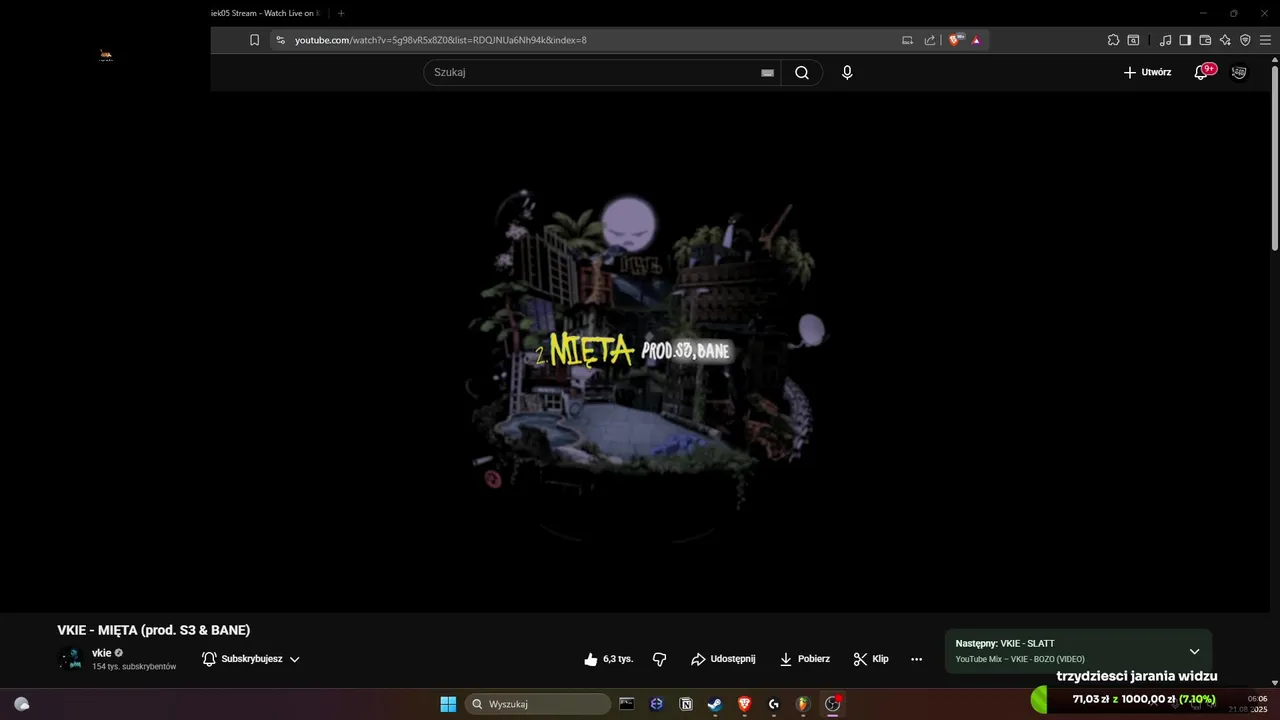Open the browser hamburger menu
Viewport: 1280px width, 720px height.
[x=1265, y=40]
